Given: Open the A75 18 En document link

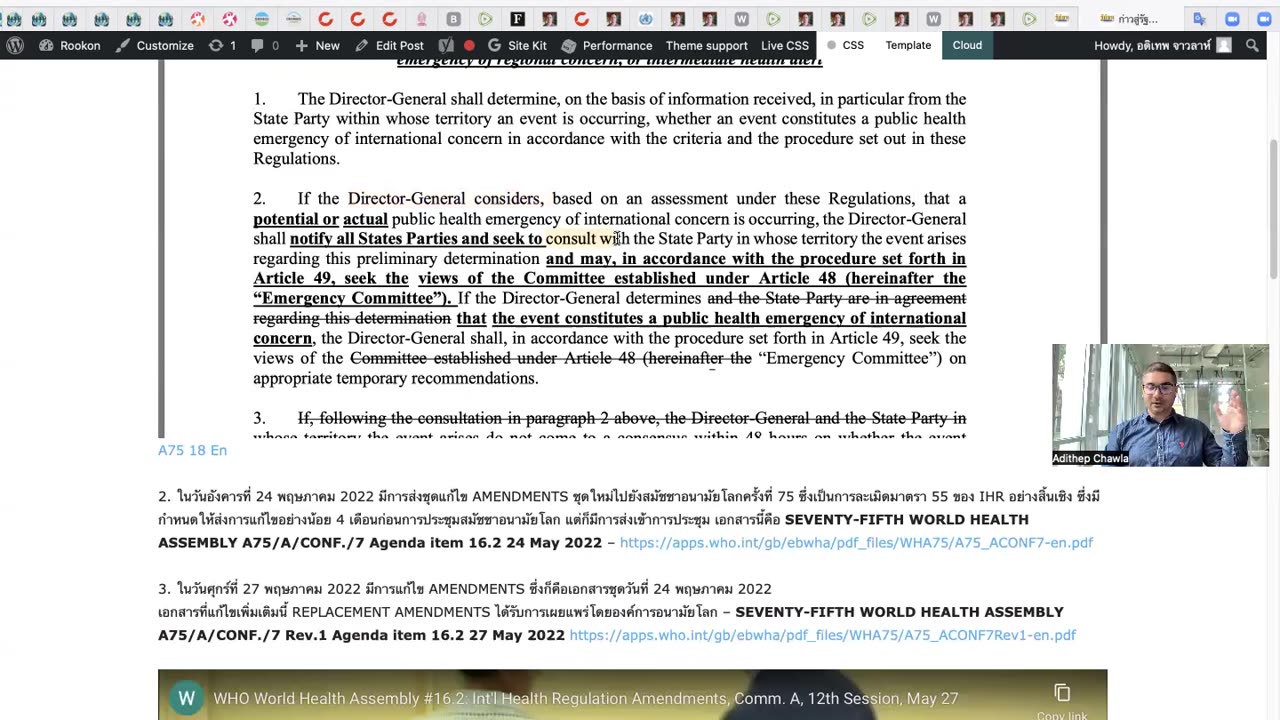Looking at the screenshot, I should pos(192,450).
